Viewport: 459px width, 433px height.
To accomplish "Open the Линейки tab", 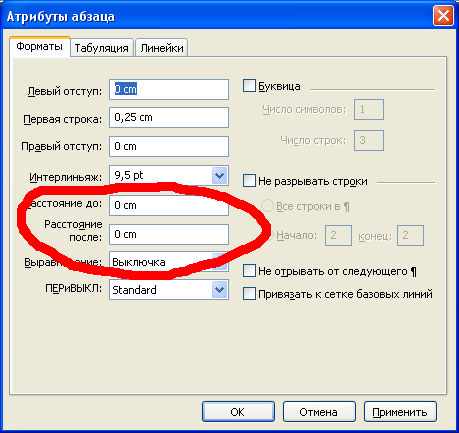I will pos(162,48).
